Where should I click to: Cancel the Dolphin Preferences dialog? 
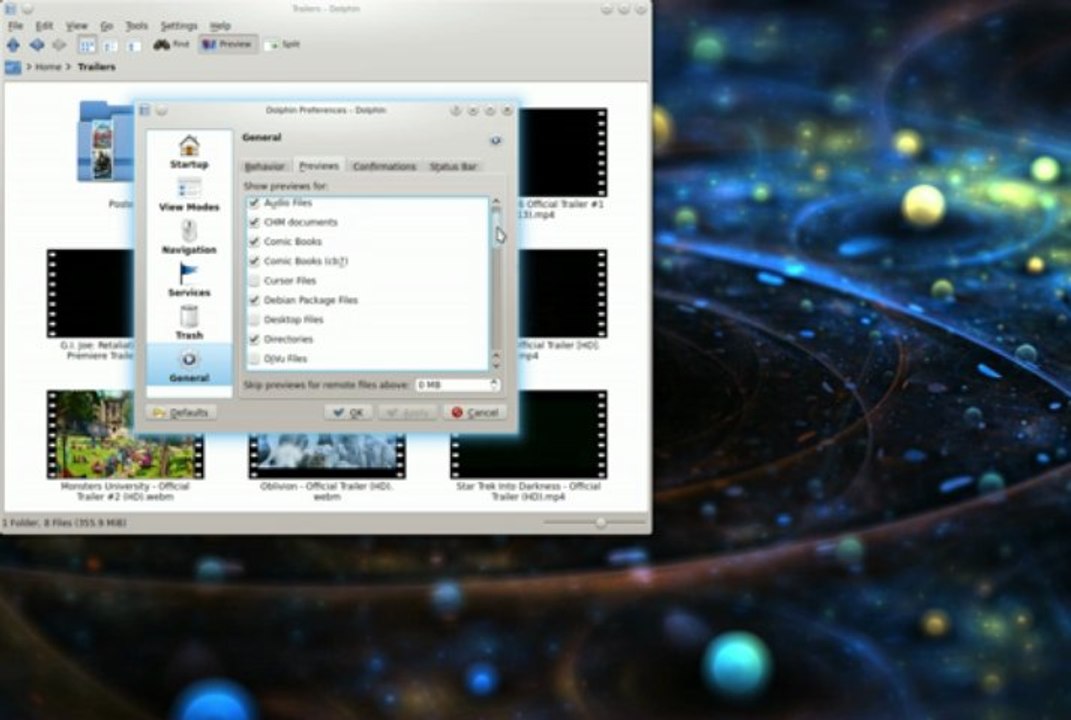click(475, 413)
